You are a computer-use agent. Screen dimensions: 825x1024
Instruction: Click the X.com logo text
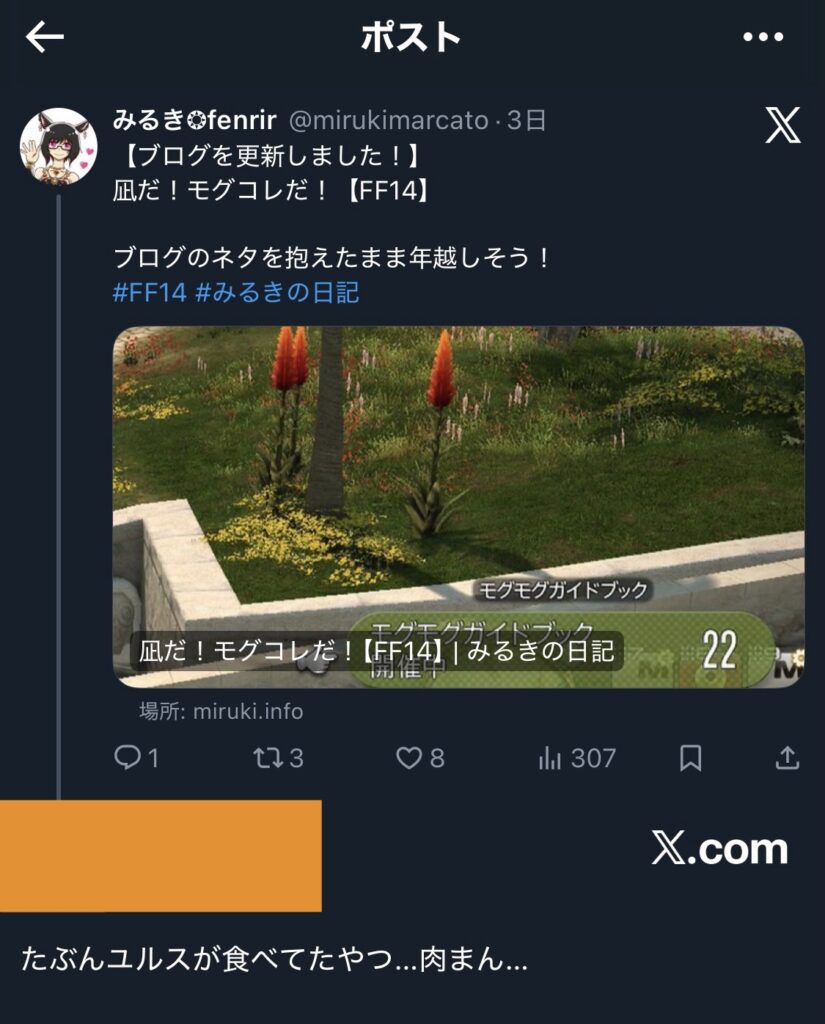click(x=720, y=848)
